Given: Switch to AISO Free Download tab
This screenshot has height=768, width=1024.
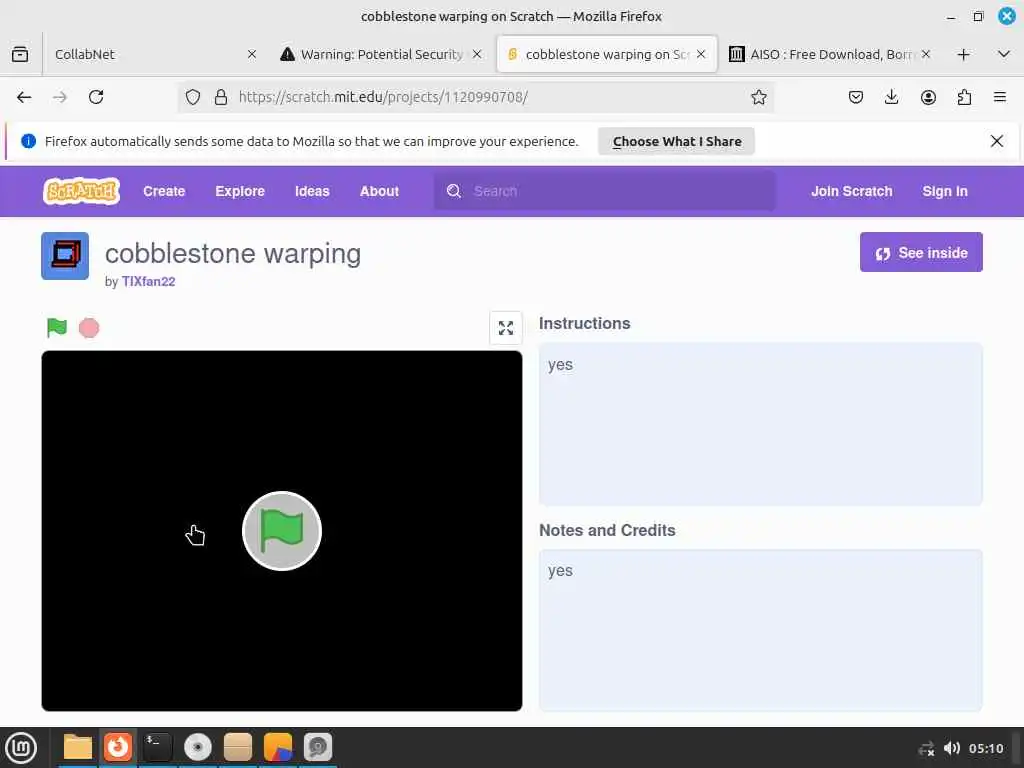Looking at the screenshot, I should [830, 54].
